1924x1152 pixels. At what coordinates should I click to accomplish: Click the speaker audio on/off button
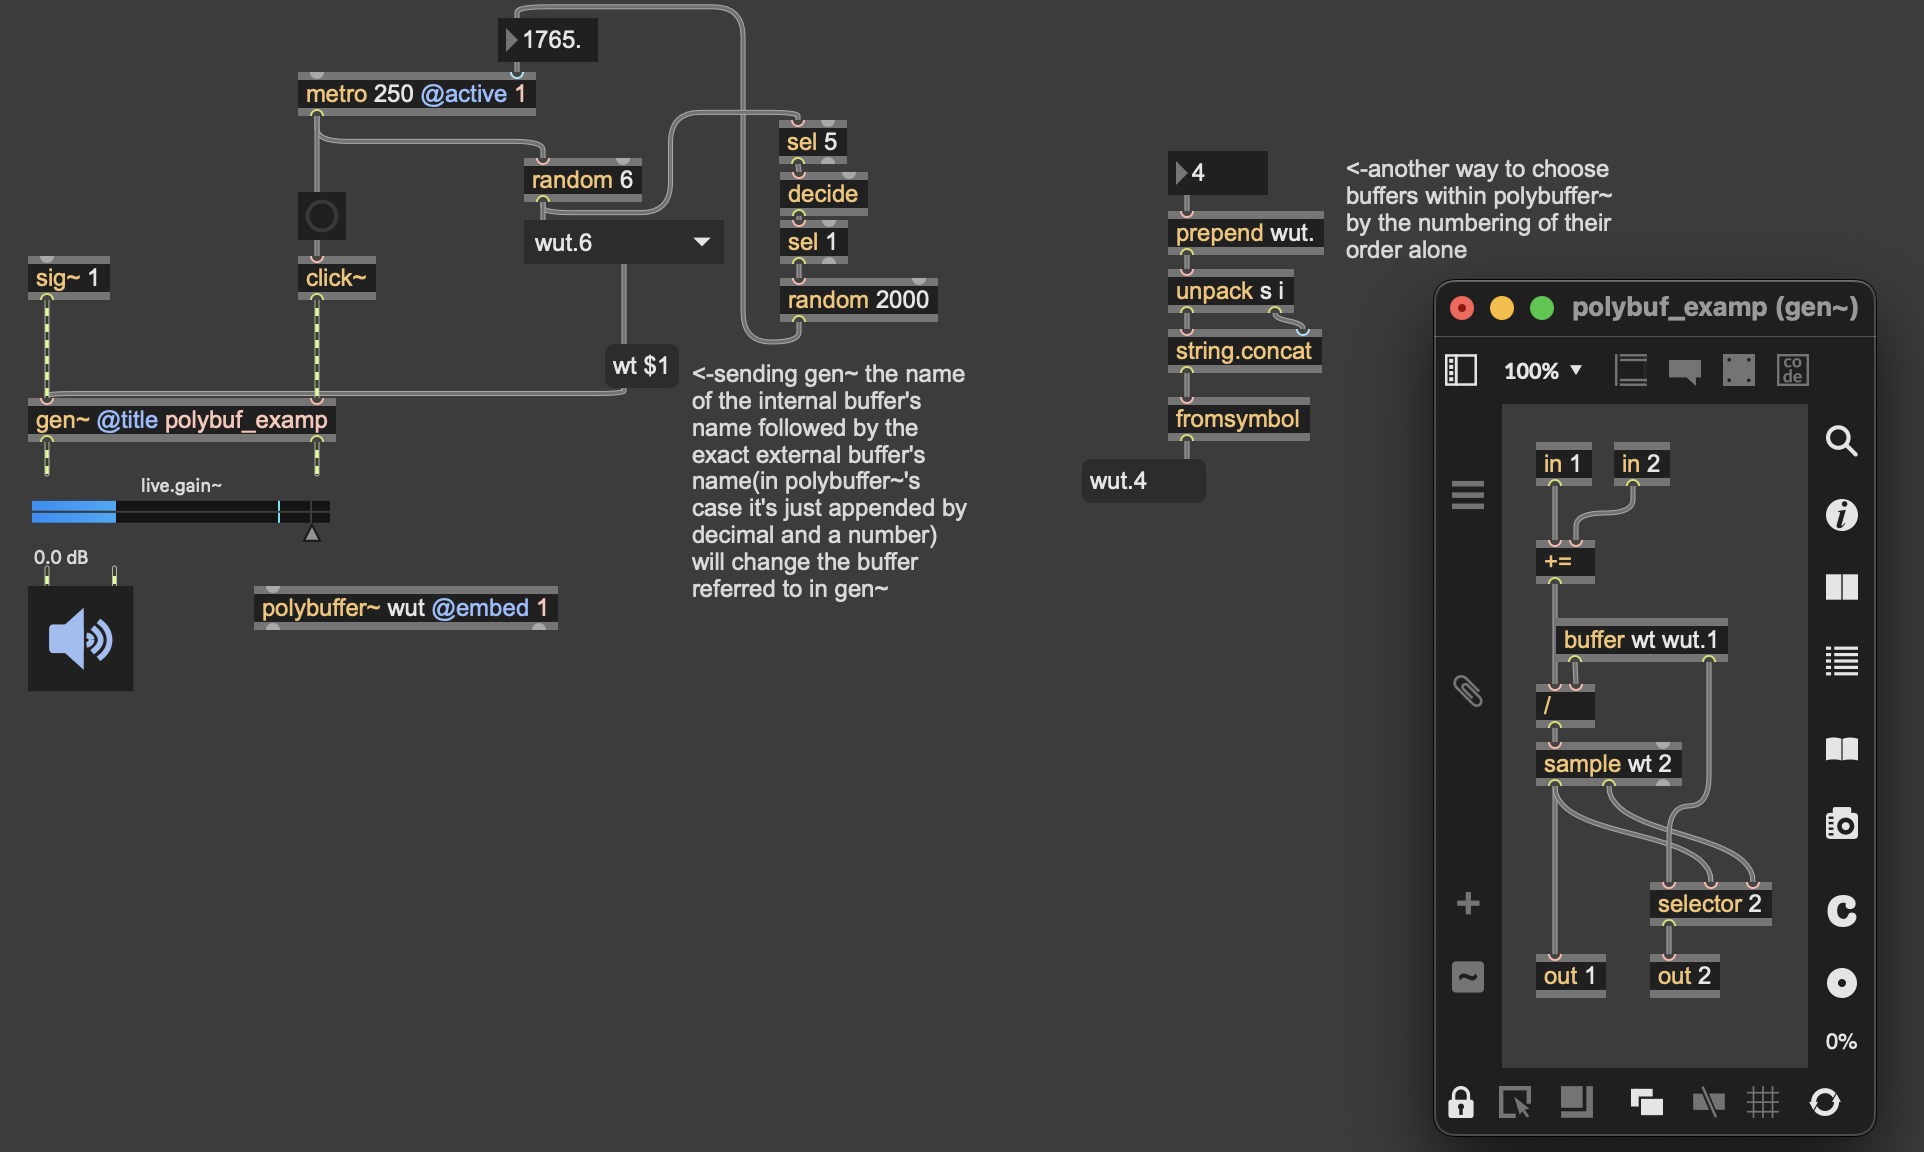pyautogui.click(x=80, y=639)
